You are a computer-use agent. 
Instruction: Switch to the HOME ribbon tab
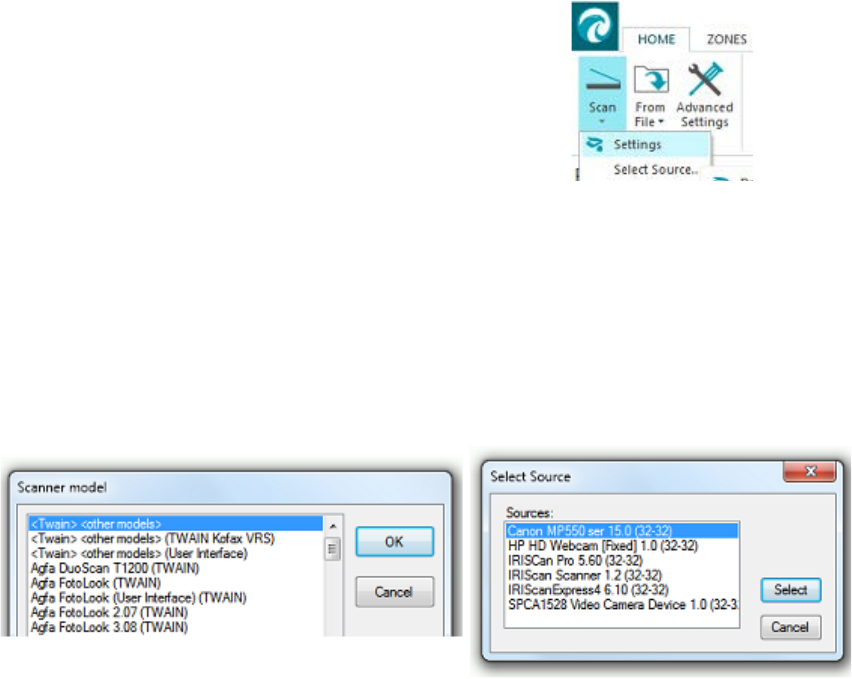656,39
